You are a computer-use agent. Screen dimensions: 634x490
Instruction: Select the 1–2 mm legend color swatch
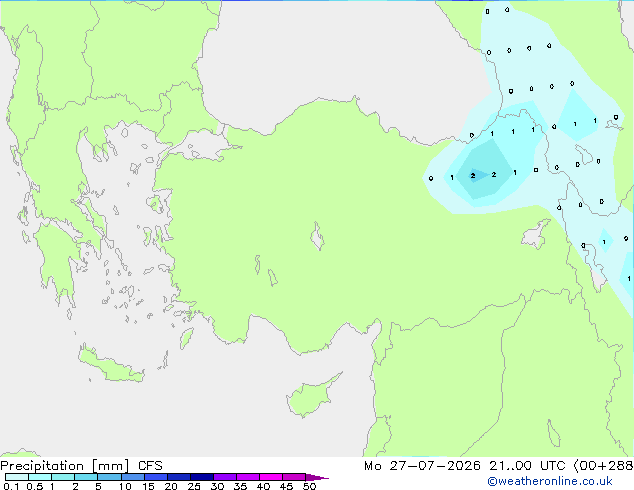click(x=63, y=477)
